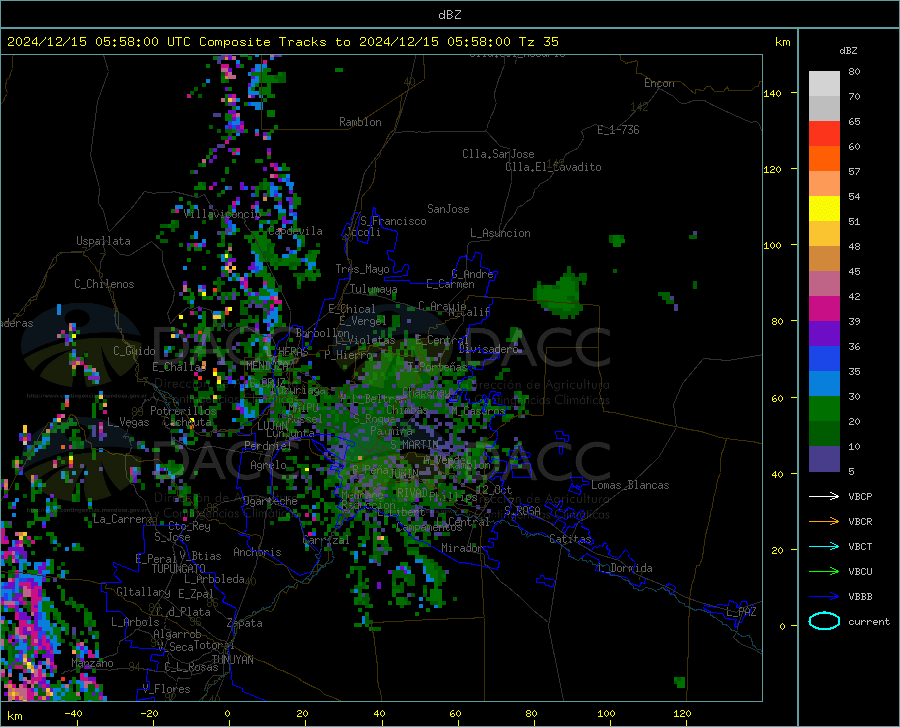Click the 'Manzano' place label
900x727 pixels.
(x=92, y=663)
